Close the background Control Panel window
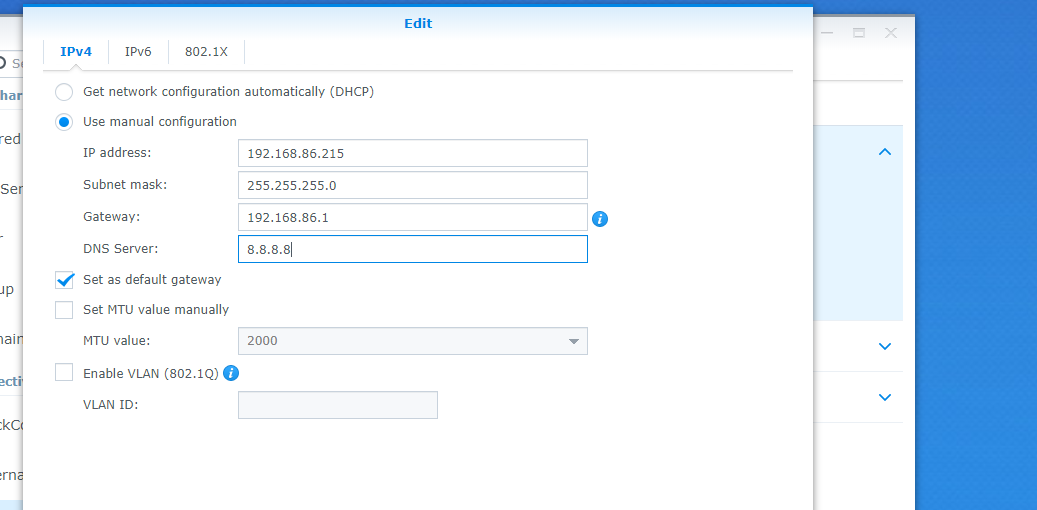 [x=890, y=33]
